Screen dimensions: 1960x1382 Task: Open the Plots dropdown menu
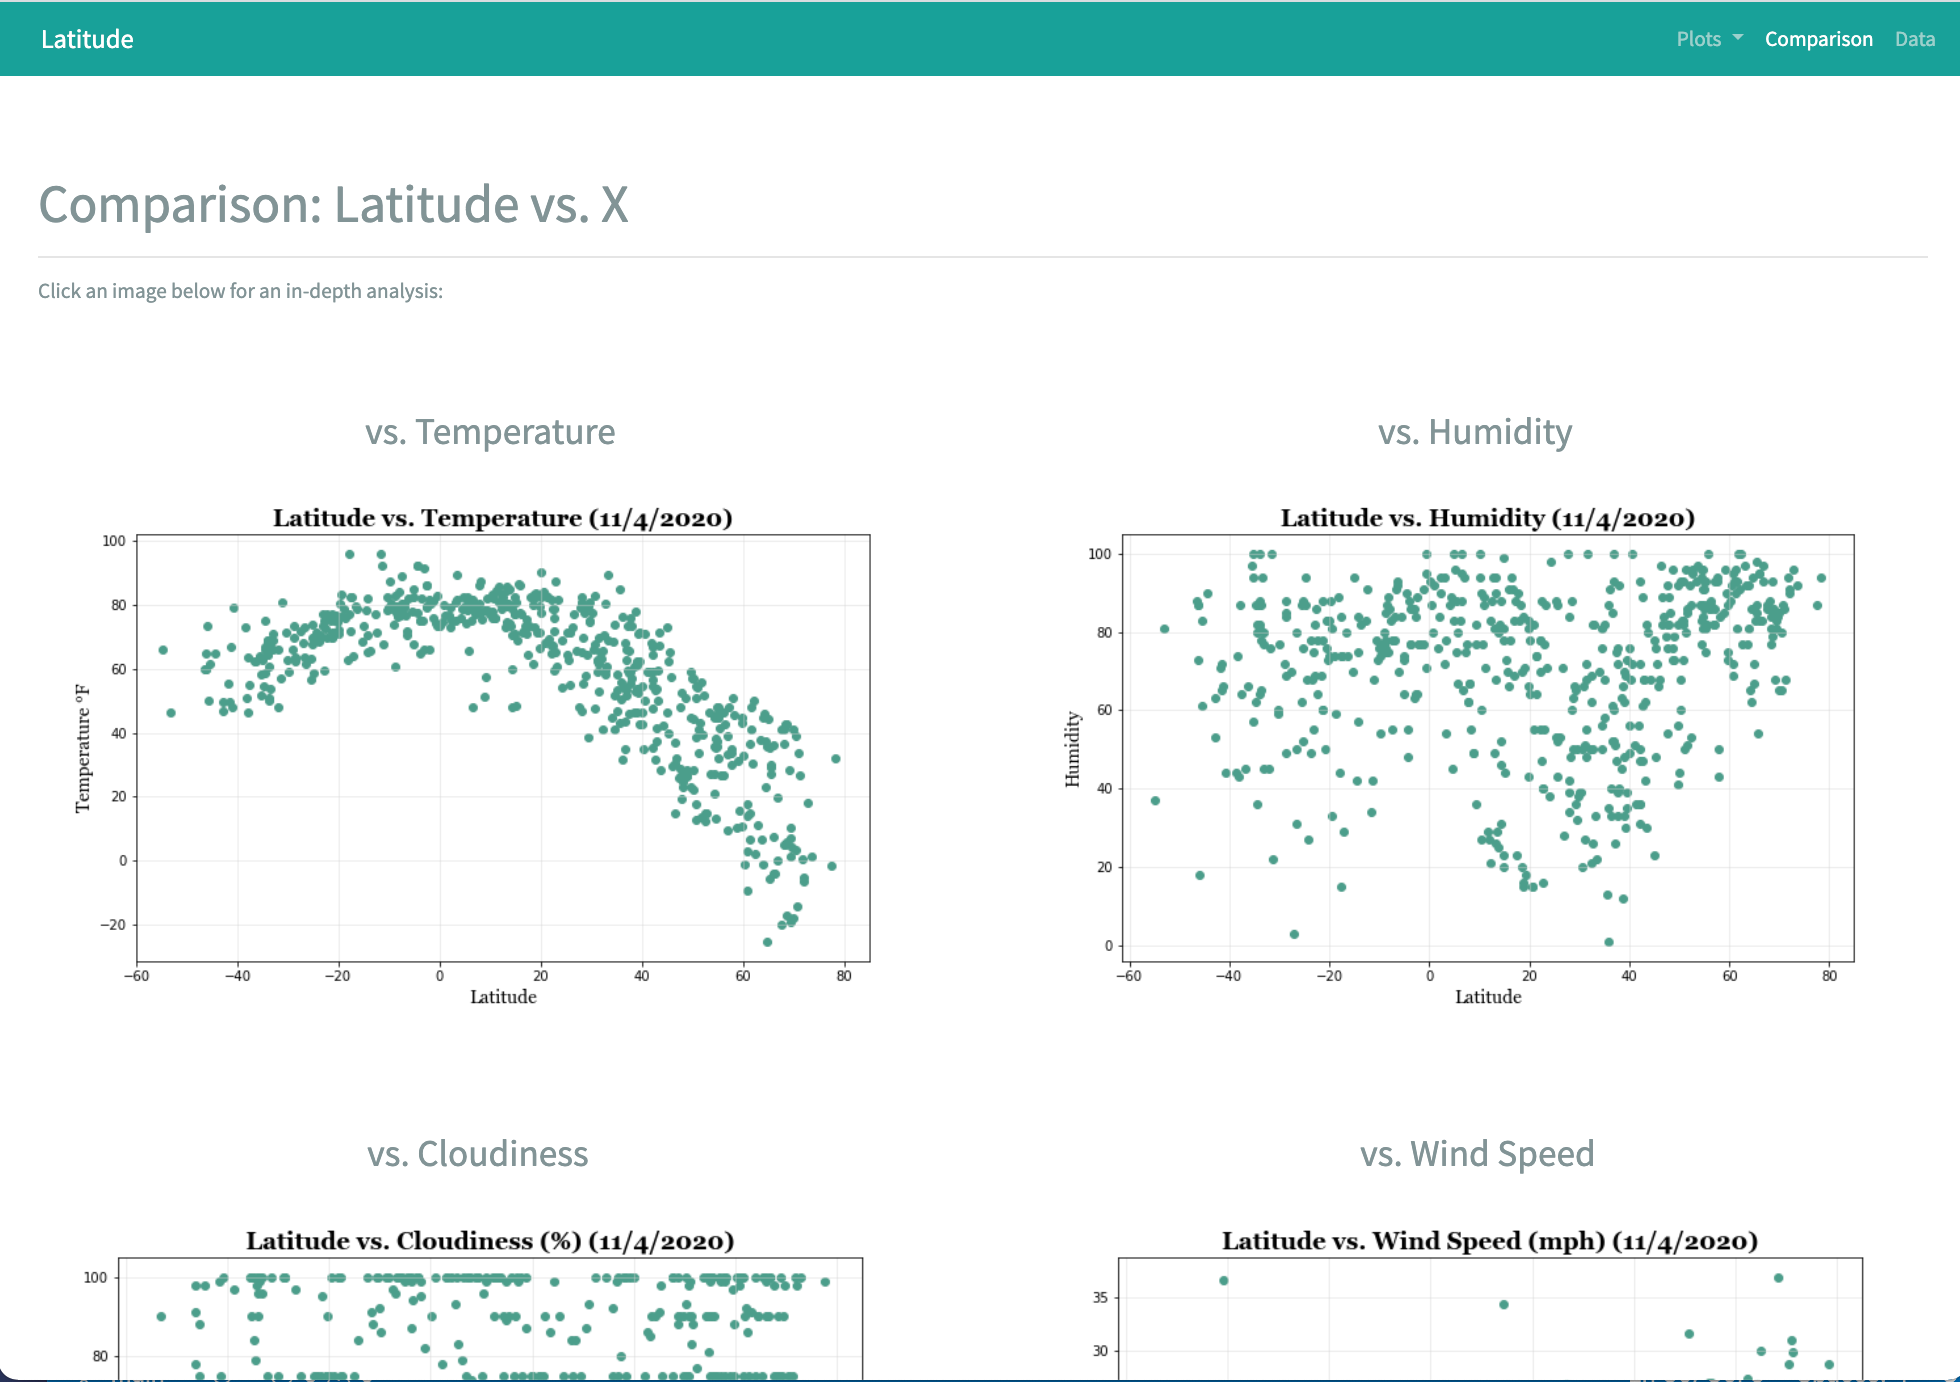1698,39
